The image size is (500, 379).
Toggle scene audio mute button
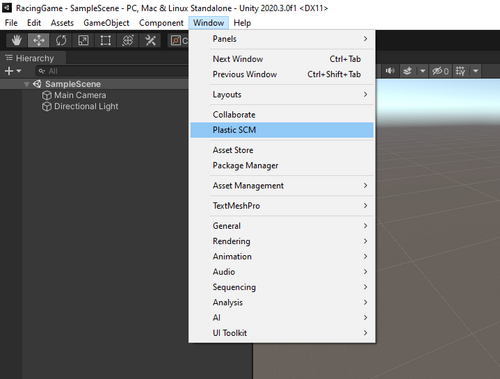point(390,71)
